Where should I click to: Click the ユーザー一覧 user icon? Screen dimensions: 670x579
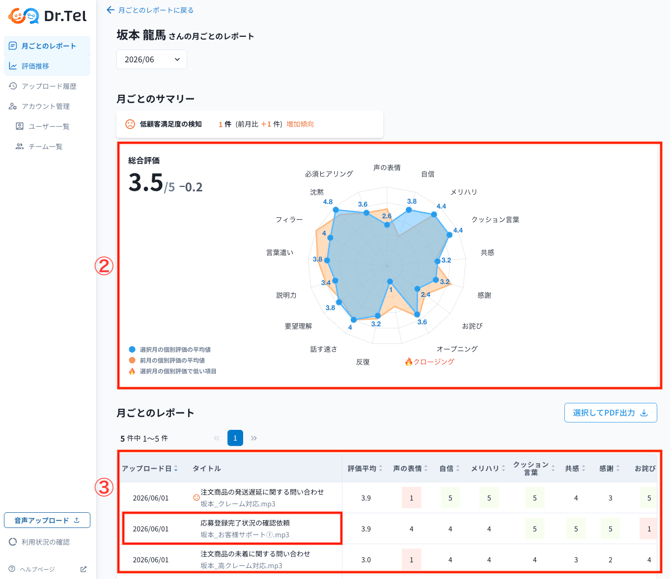pyautogui.click(x=20, y=126)
